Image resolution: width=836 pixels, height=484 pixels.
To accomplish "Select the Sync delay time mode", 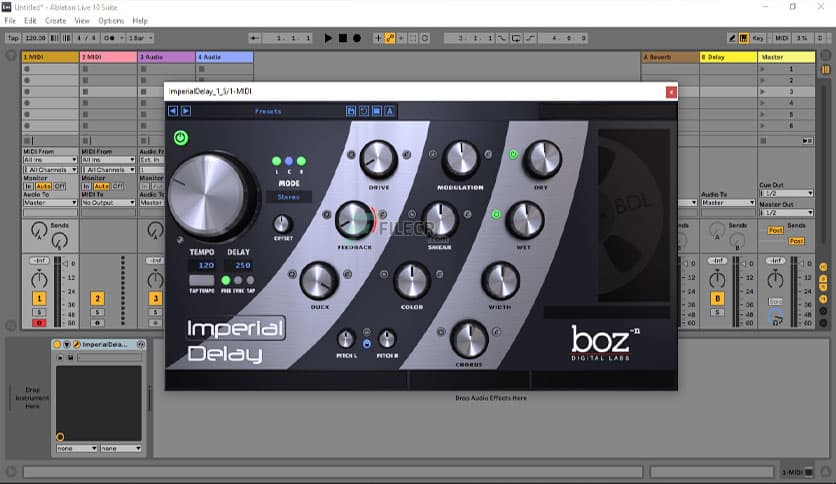I will coord(238,280).
